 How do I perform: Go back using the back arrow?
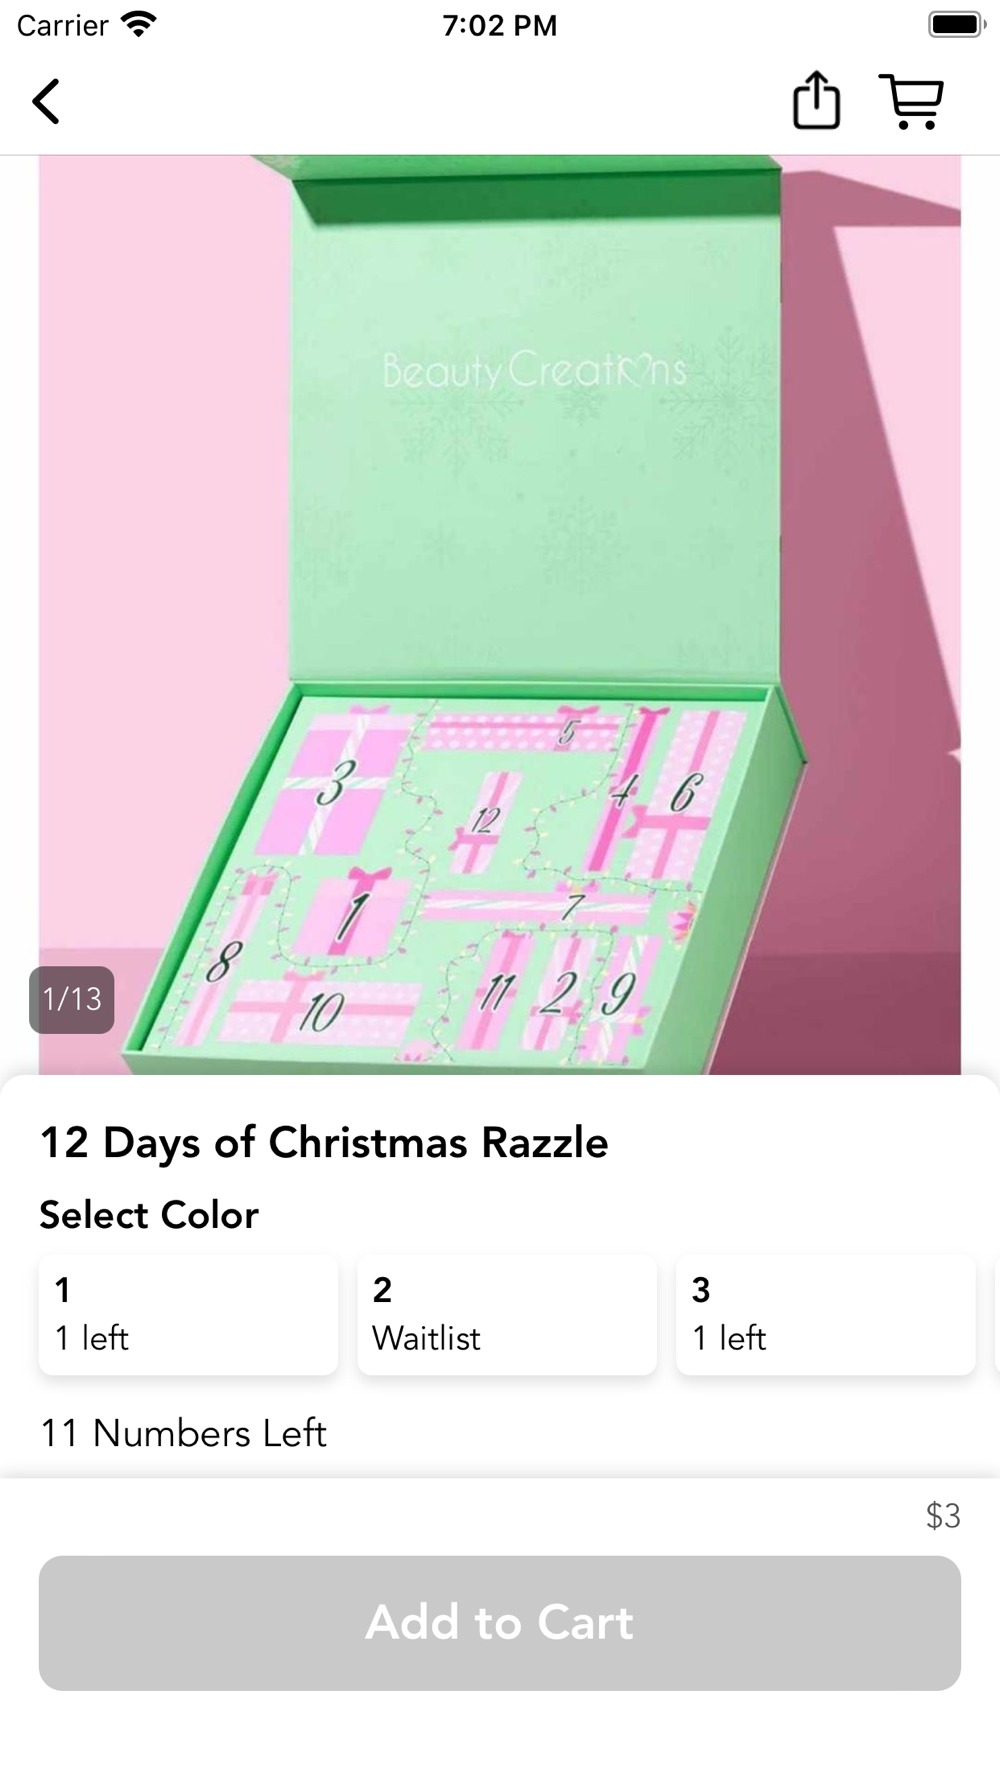tap(46, 101)
